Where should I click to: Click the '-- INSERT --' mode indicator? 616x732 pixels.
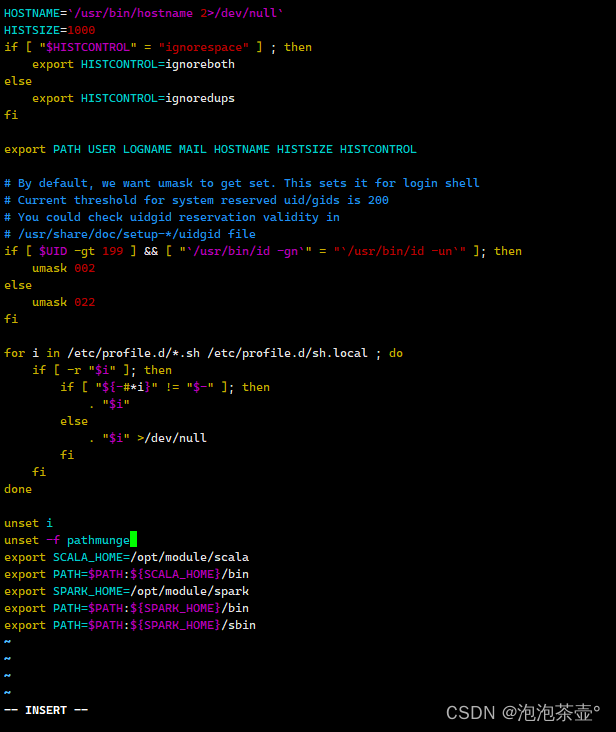pyautogui.click(x=46, y=710)
